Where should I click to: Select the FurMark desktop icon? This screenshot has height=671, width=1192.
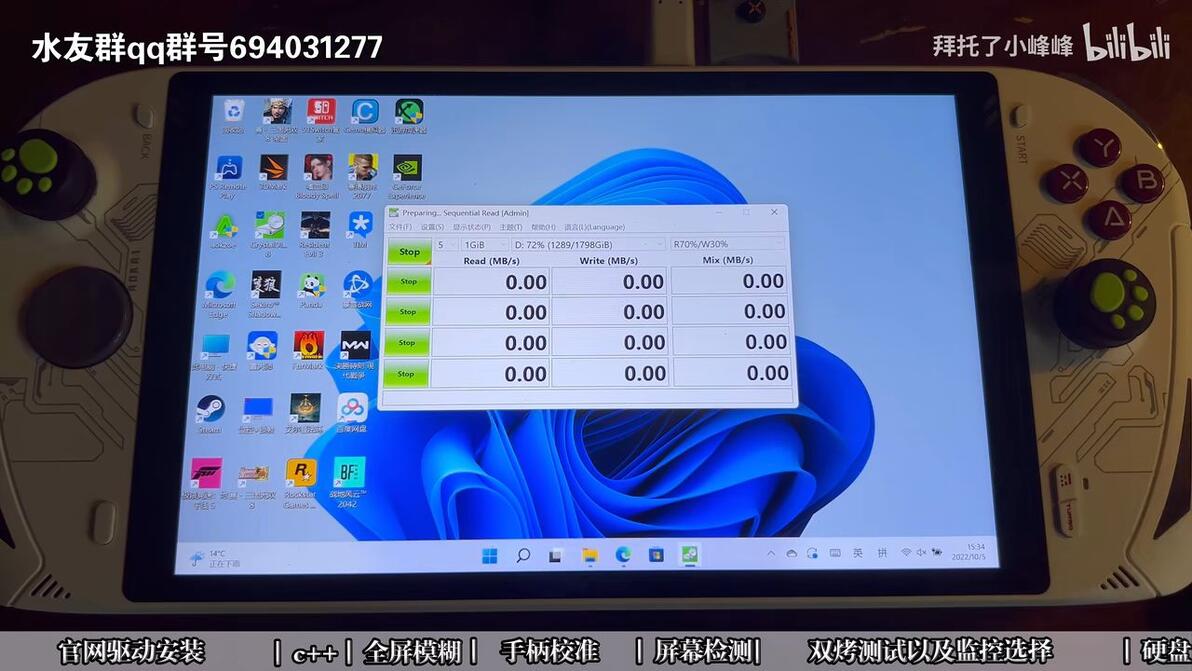pyautogui.click(x=309, y=351)
